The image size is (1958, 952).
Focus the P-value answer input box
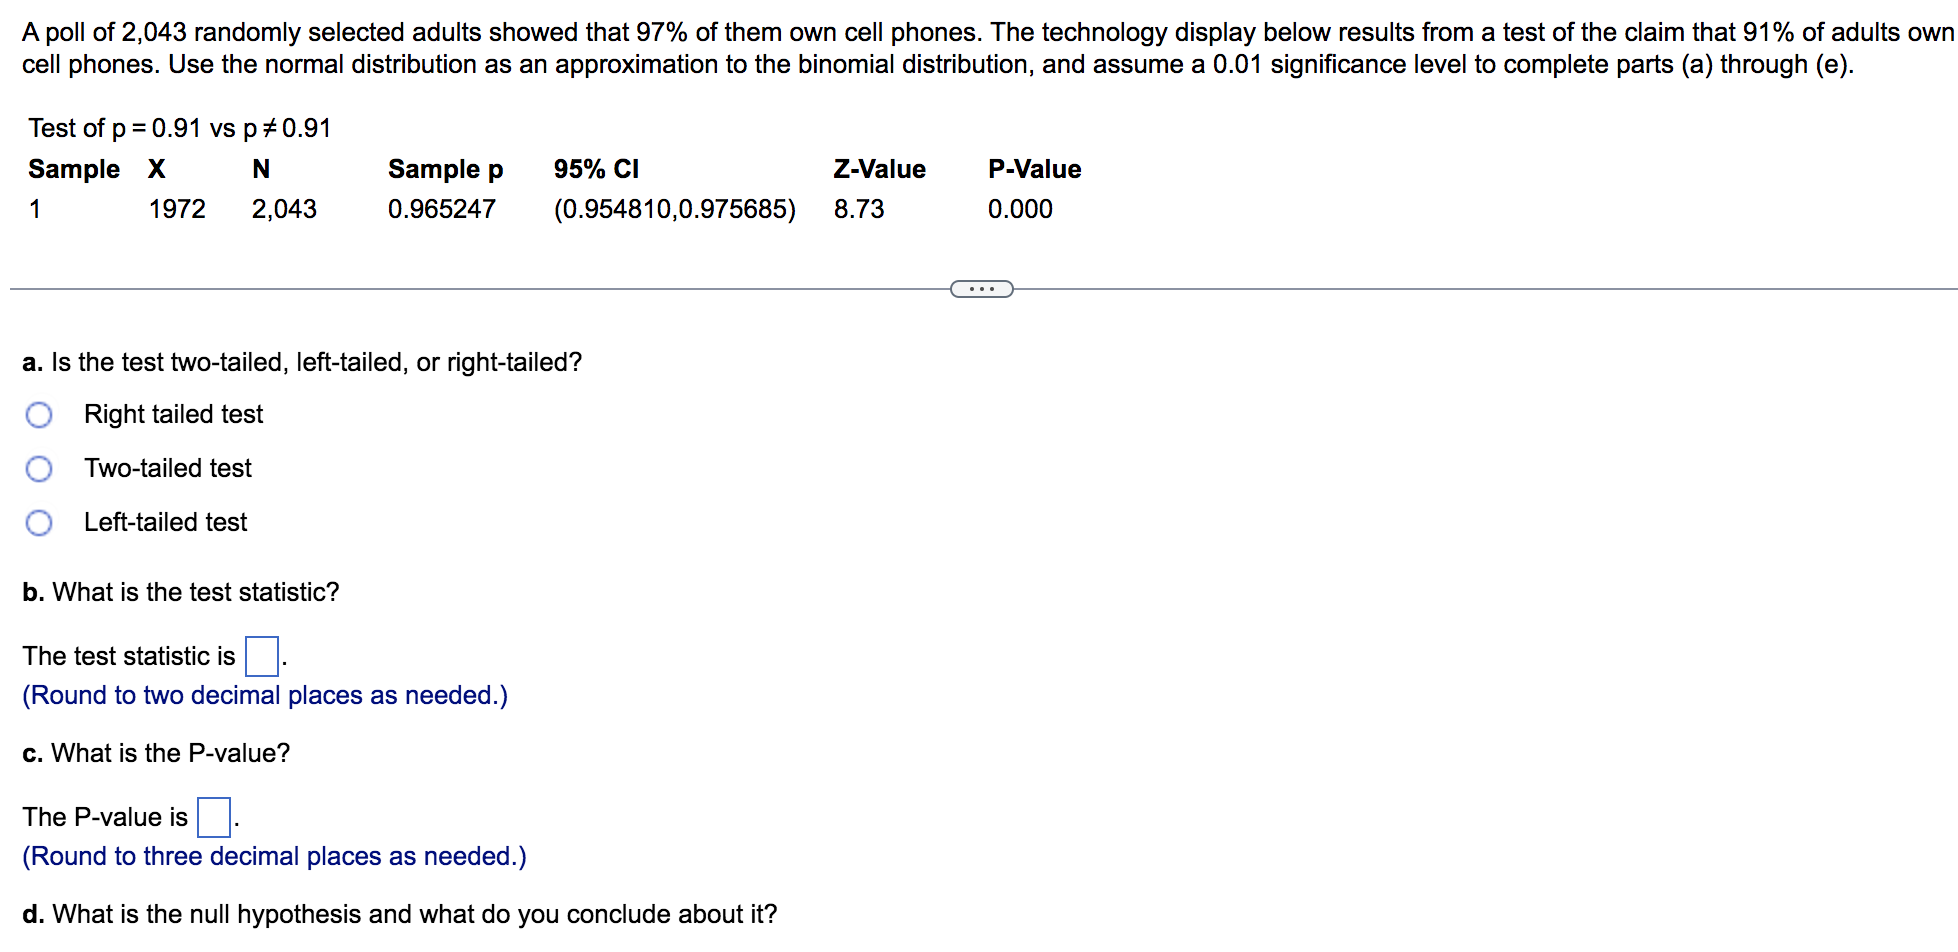214,818
